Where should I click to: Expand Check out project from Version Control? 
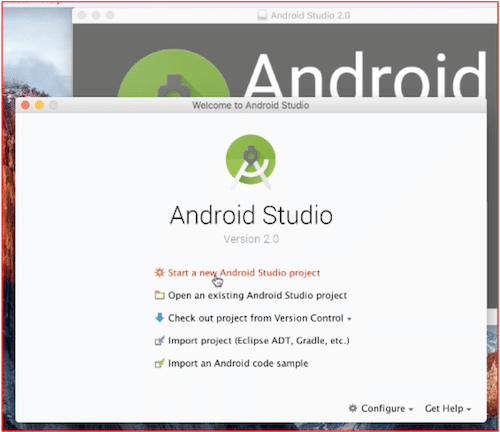(x=256, y=318)
